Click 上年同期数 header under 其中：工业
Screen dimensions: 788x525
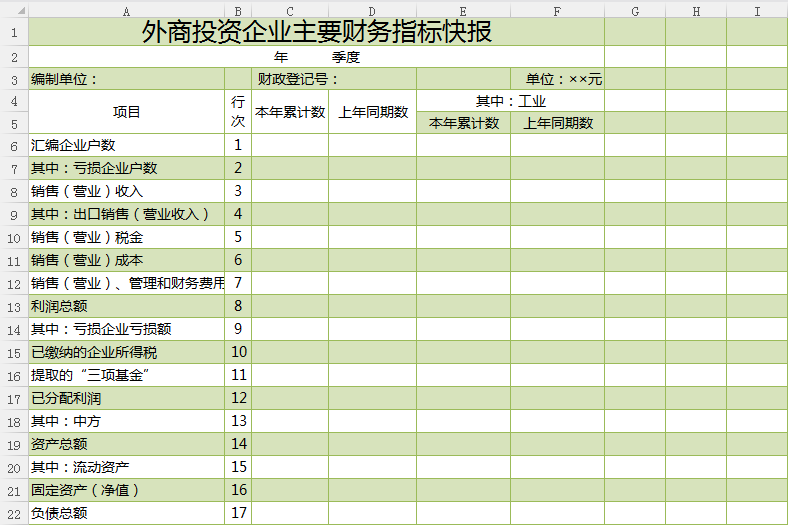pos(557,123)
